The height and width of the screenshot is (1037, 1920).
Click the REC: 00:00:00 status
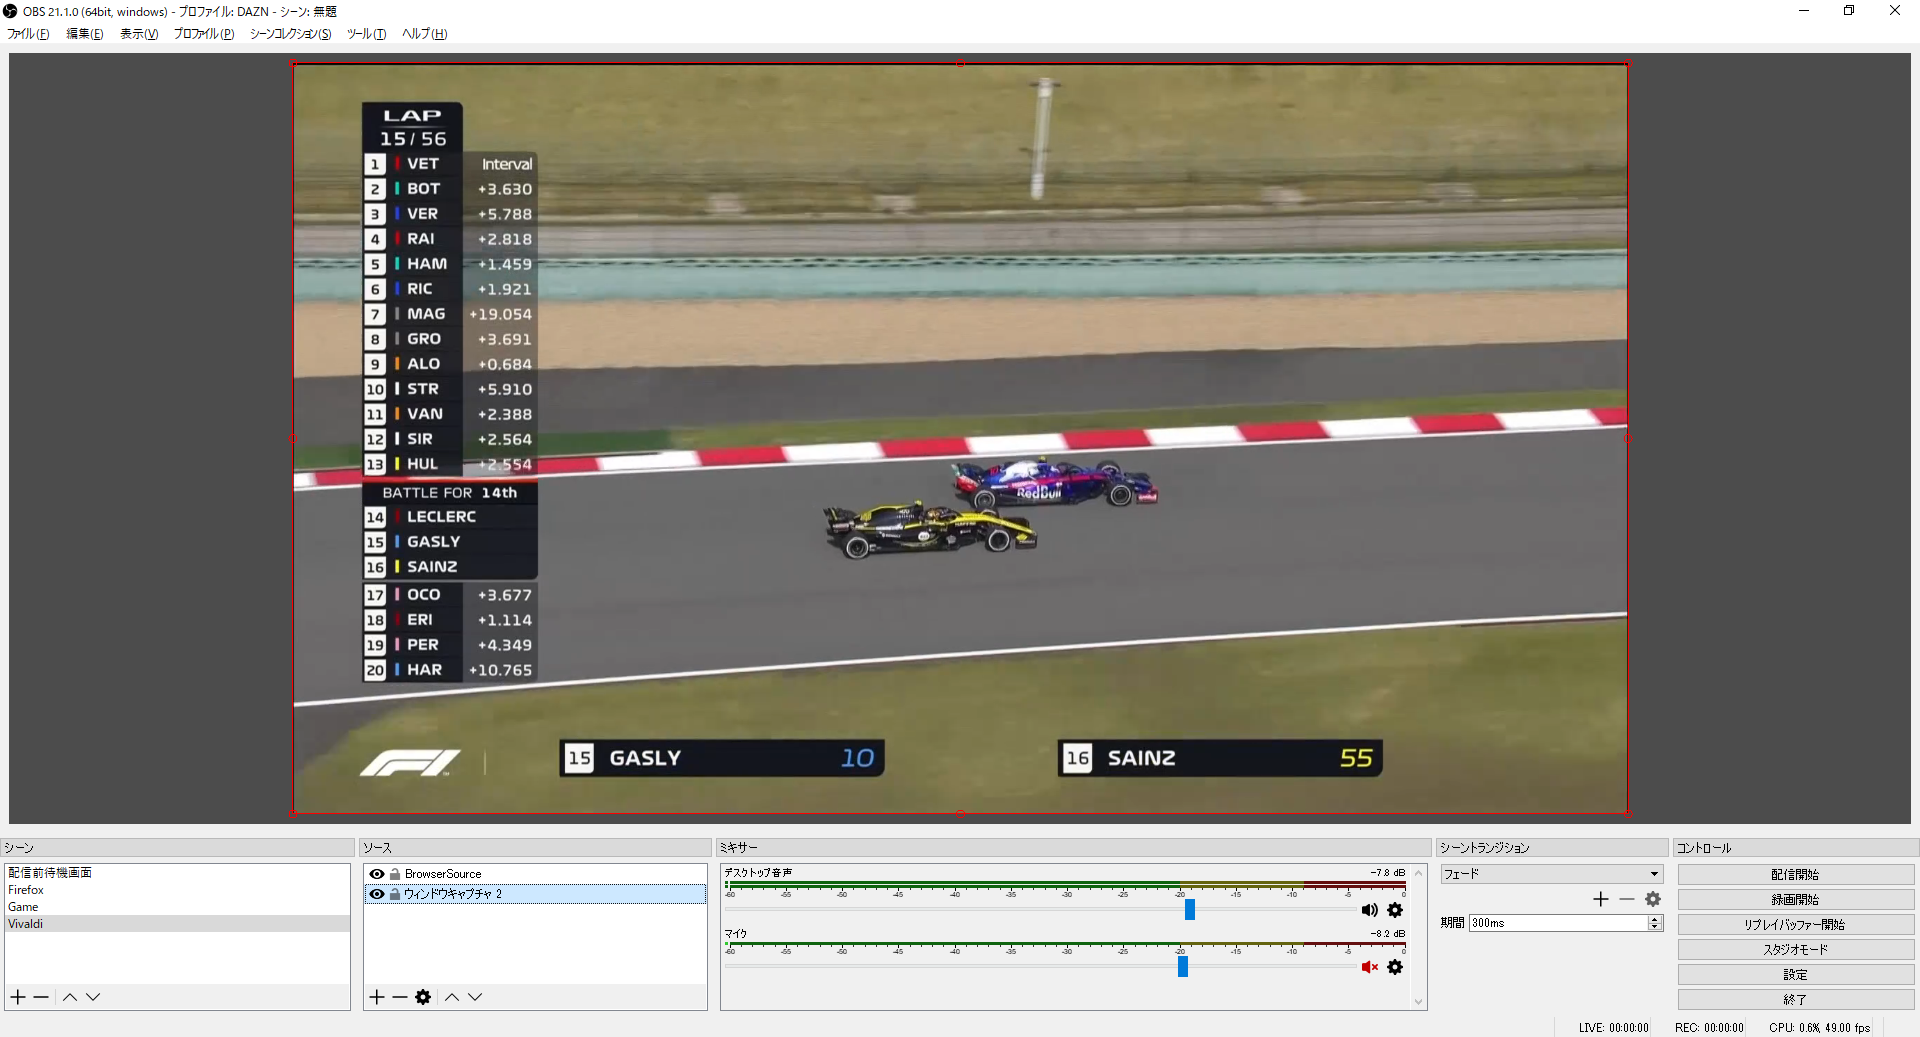click(x=1709, y=1028)
